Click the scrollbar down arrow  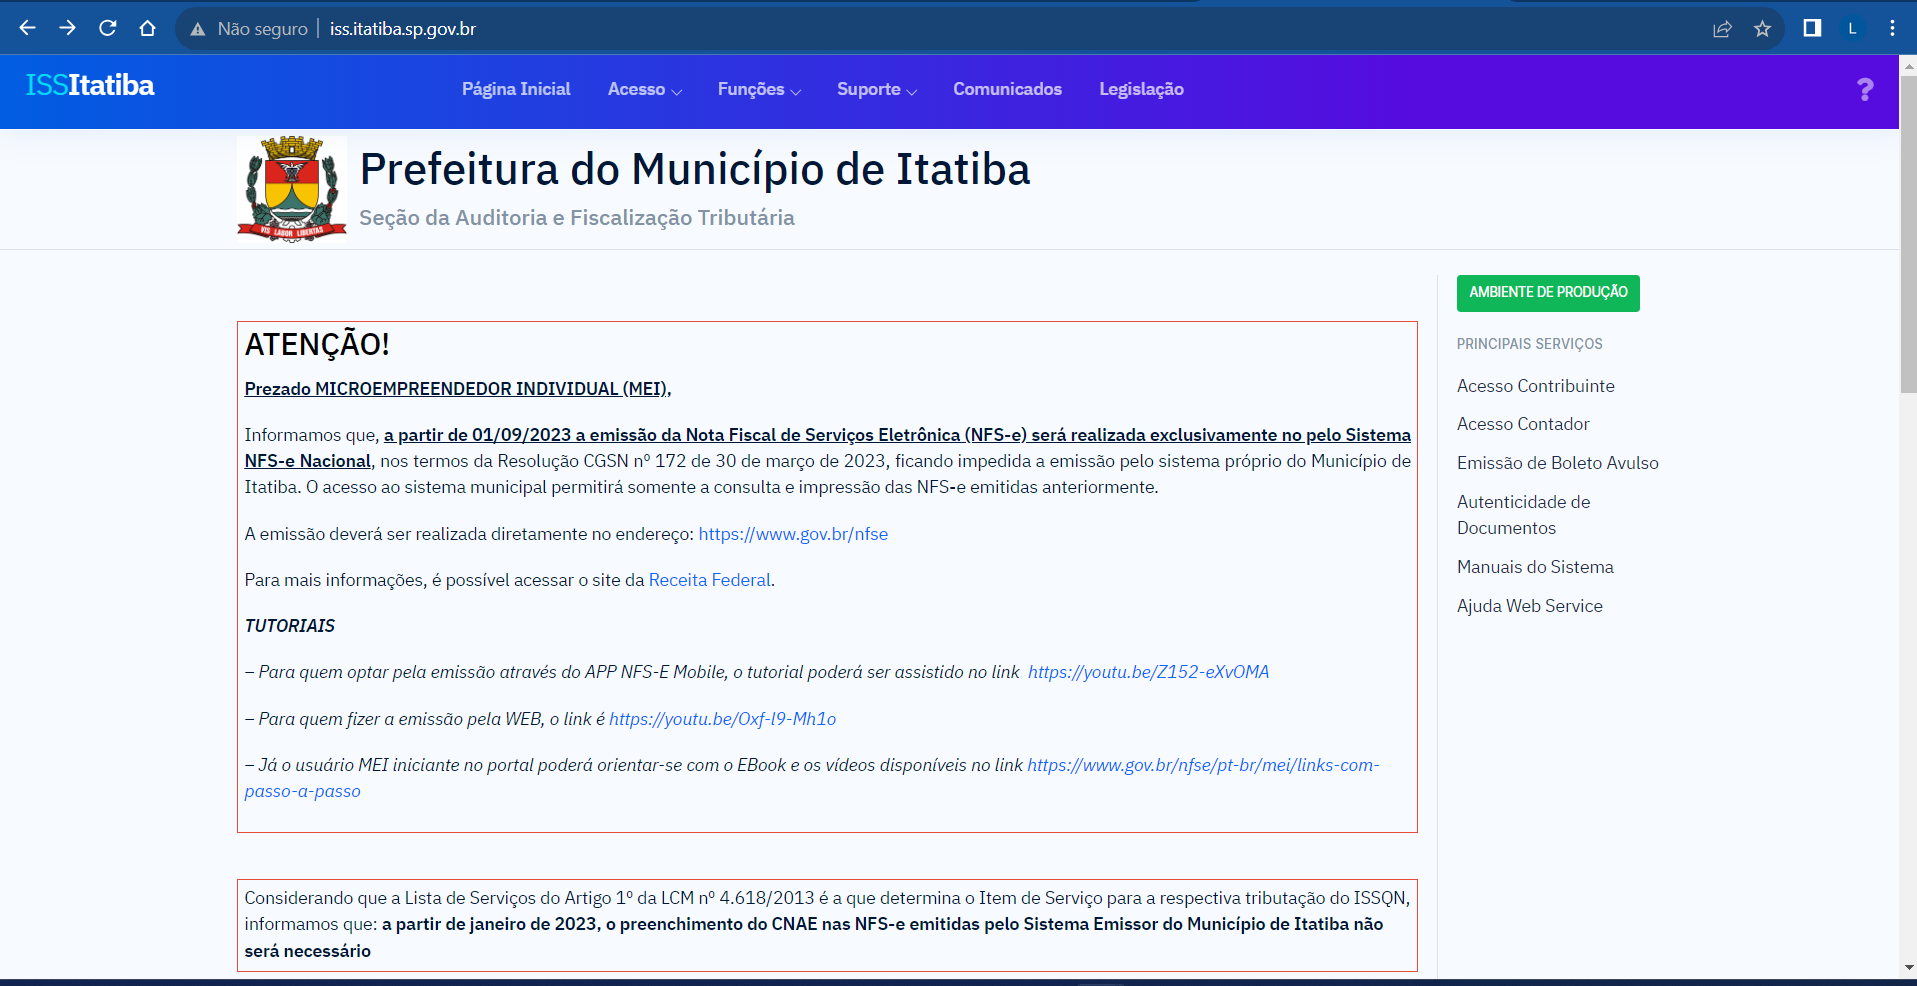(1908, 968)
